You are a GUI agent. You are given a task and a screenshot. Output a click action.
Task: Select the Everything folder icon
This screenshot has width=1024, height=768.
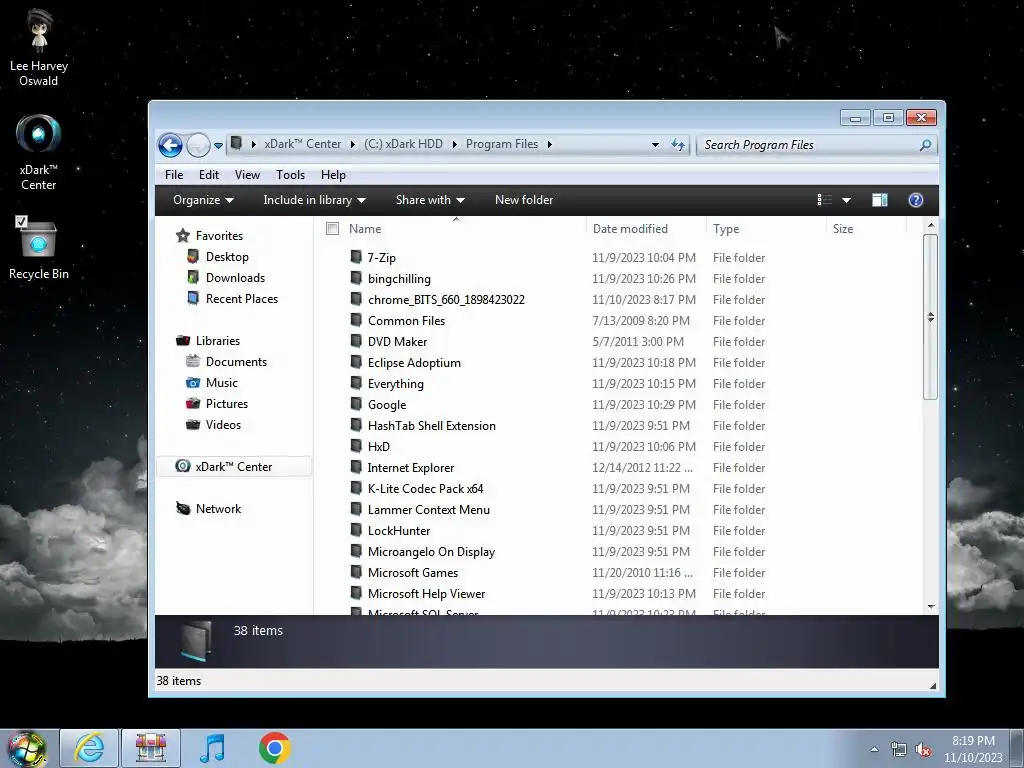point(356,383)
